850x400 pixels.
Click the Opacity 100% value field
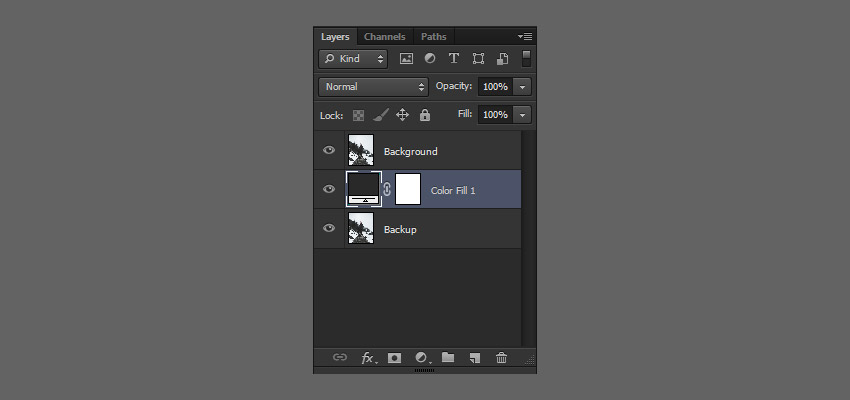[x=495, y=87]
